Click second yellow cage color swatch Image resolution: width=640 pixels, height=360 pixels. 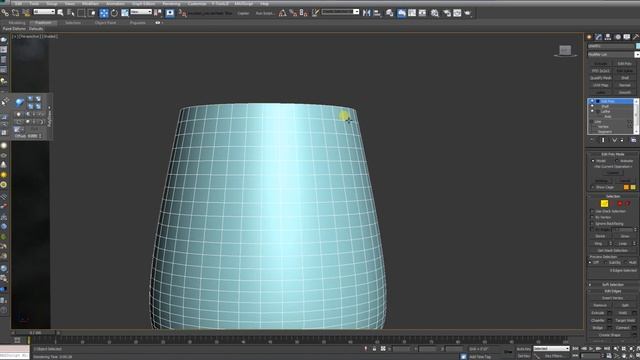point(633,187)
